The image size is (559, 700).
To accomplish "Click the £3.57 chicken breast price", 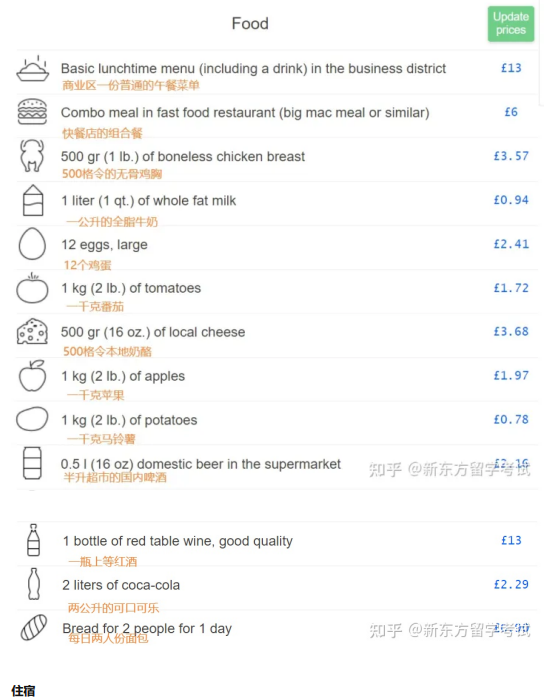I will (511, 156).
